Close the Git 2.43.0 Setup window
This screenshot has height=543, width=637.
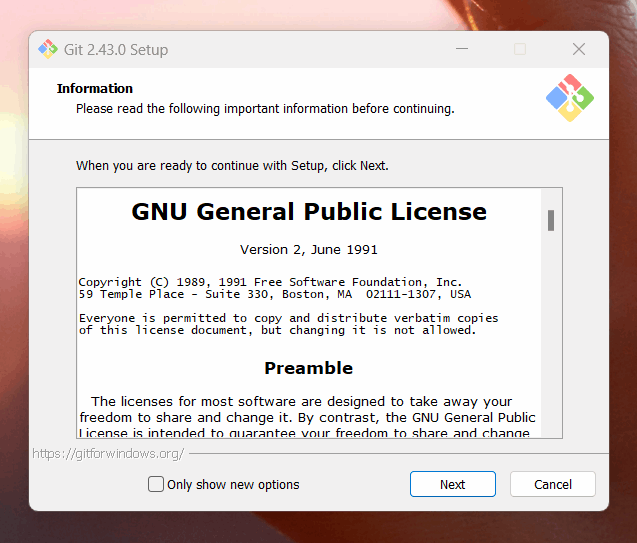578,49
